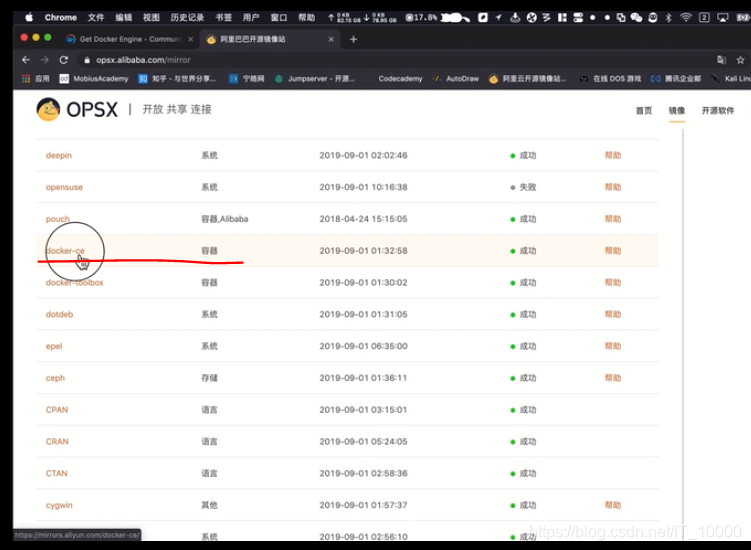Click 帮助 in the pouch row
This screenshot has width=751, height=550.
613,219
